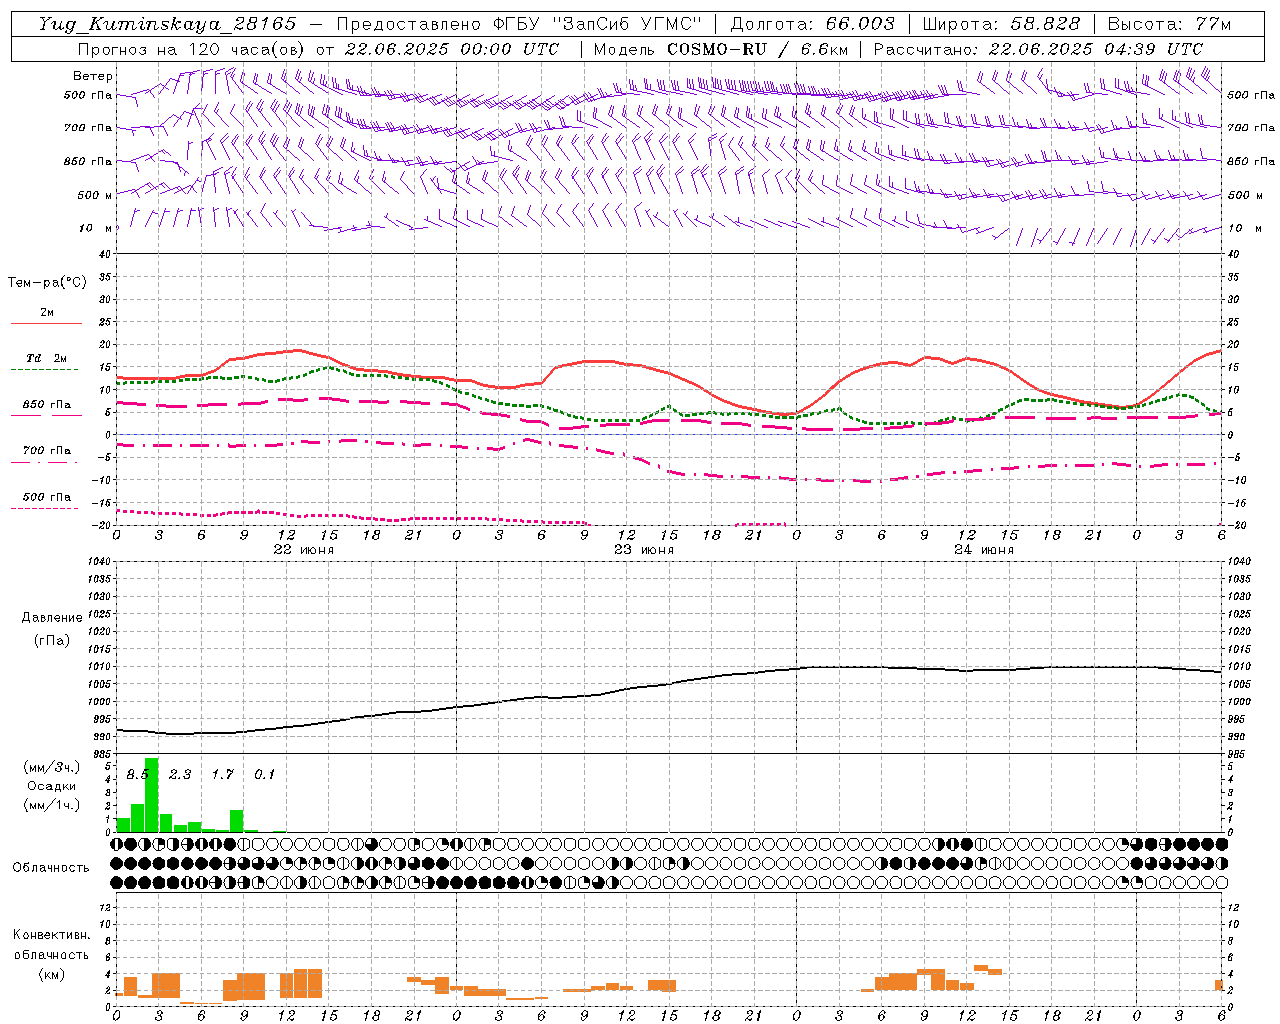Click the station name Yug_Kuminskaya_28165
1280x1024 pixels.
[167, 24]
